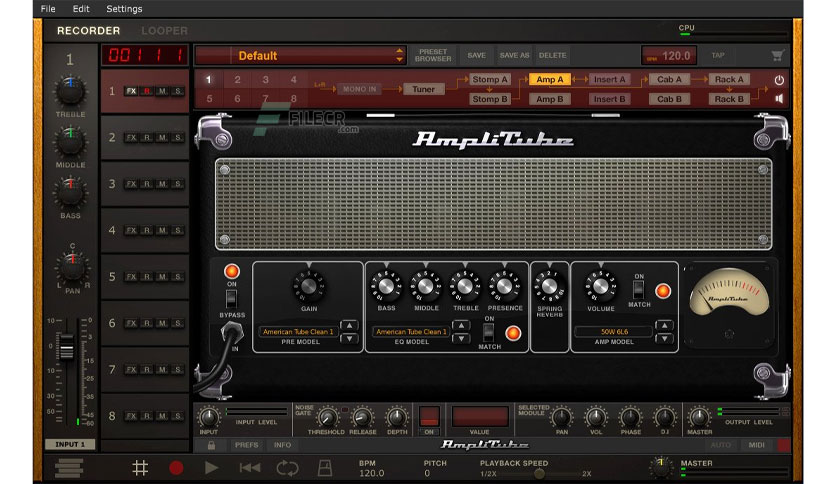Click the VU meter on the amp
Viewport: 836px width, 484px height.
tap(728, 293)
